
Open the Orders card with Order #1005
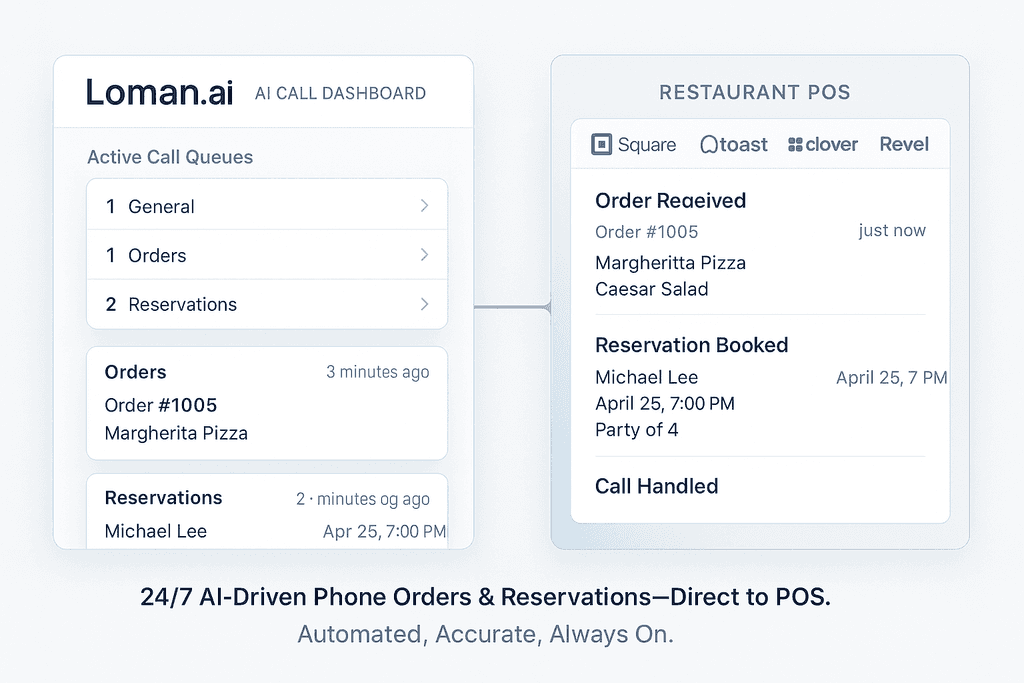tap(266, 403)
